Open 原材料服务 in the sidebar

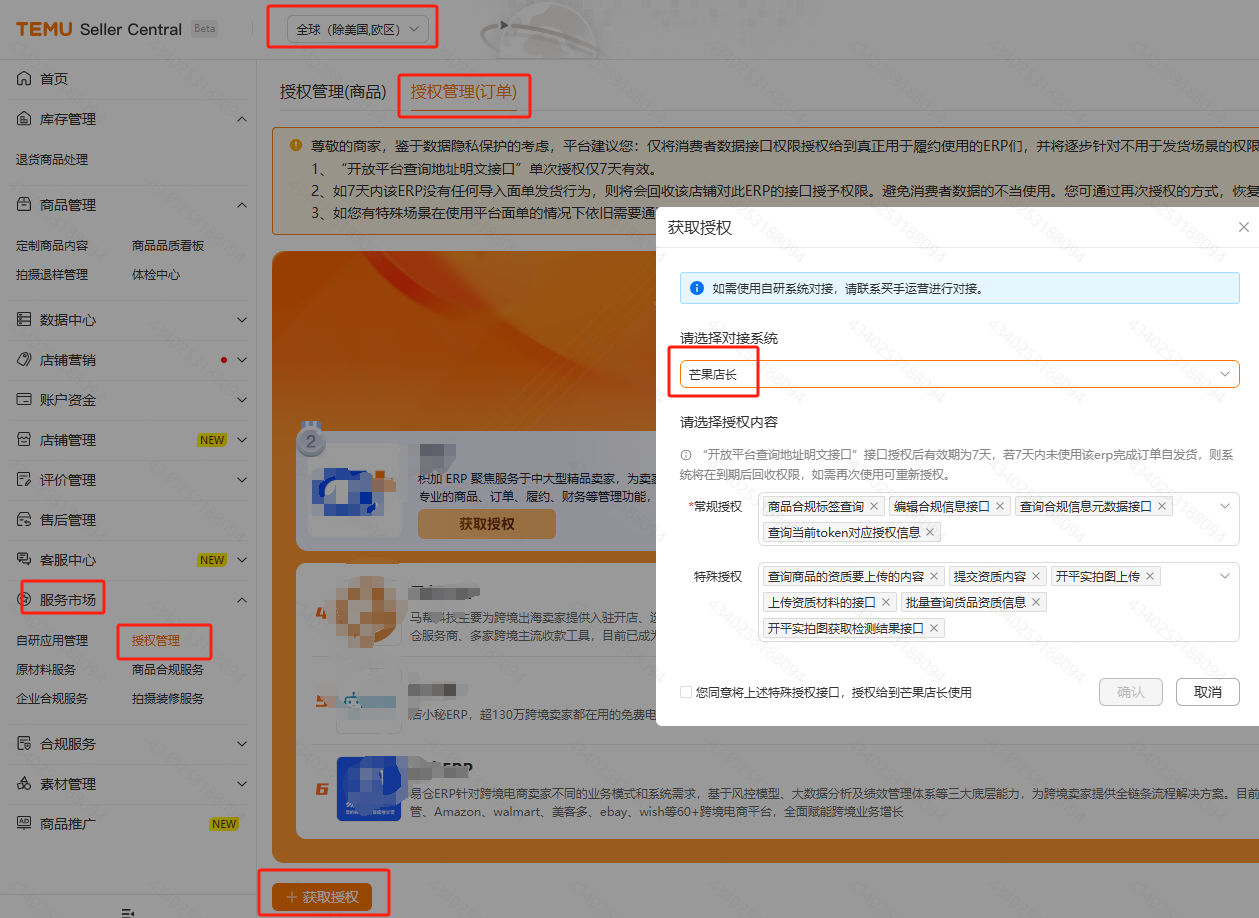coord(46,669)
